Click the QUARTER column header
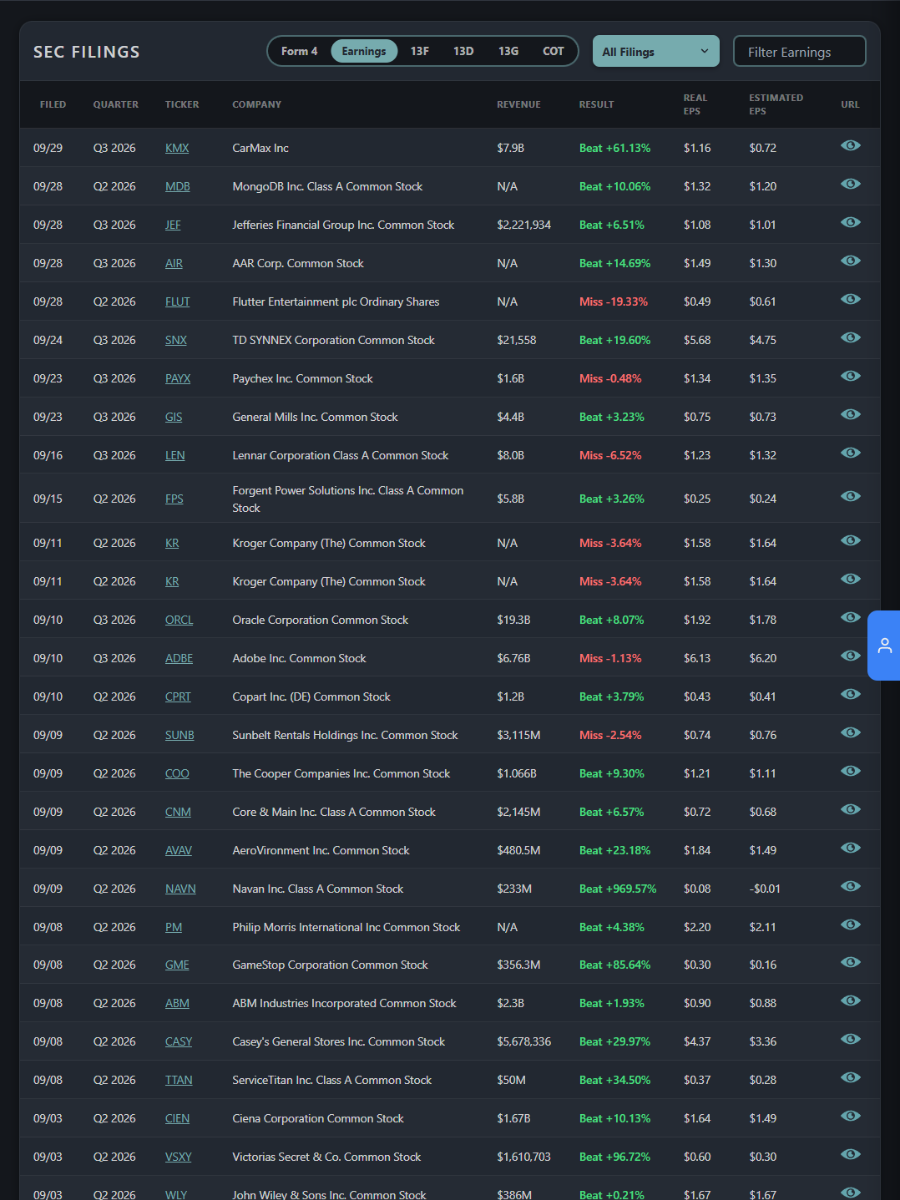Viewport: 900px width, 1200px height. click(116, 105)
